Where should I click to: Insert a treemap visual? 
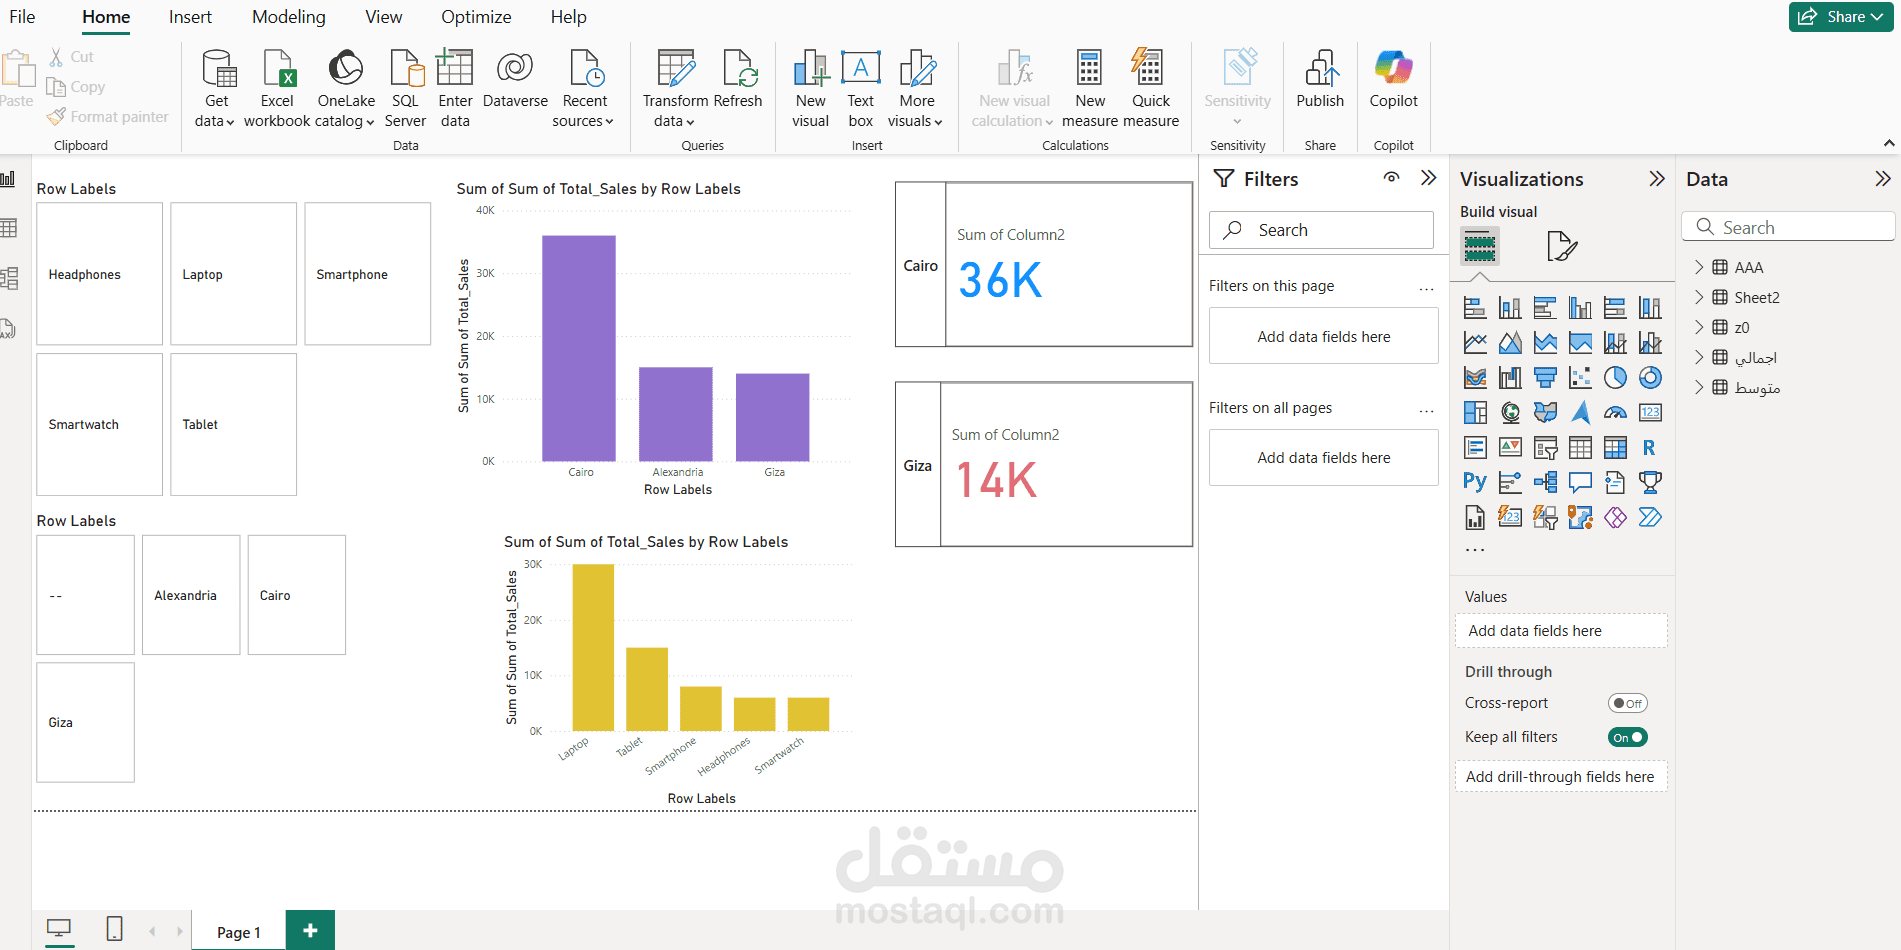[x=1475, y=413]
